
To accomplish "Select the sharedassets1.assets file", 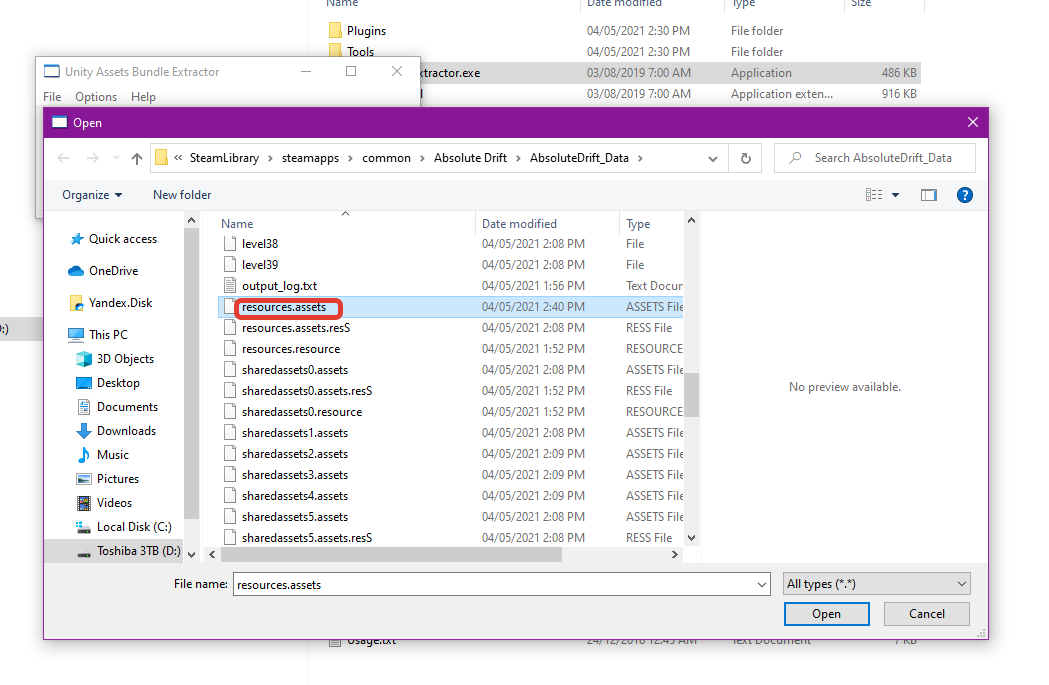I will click(295, 433).
